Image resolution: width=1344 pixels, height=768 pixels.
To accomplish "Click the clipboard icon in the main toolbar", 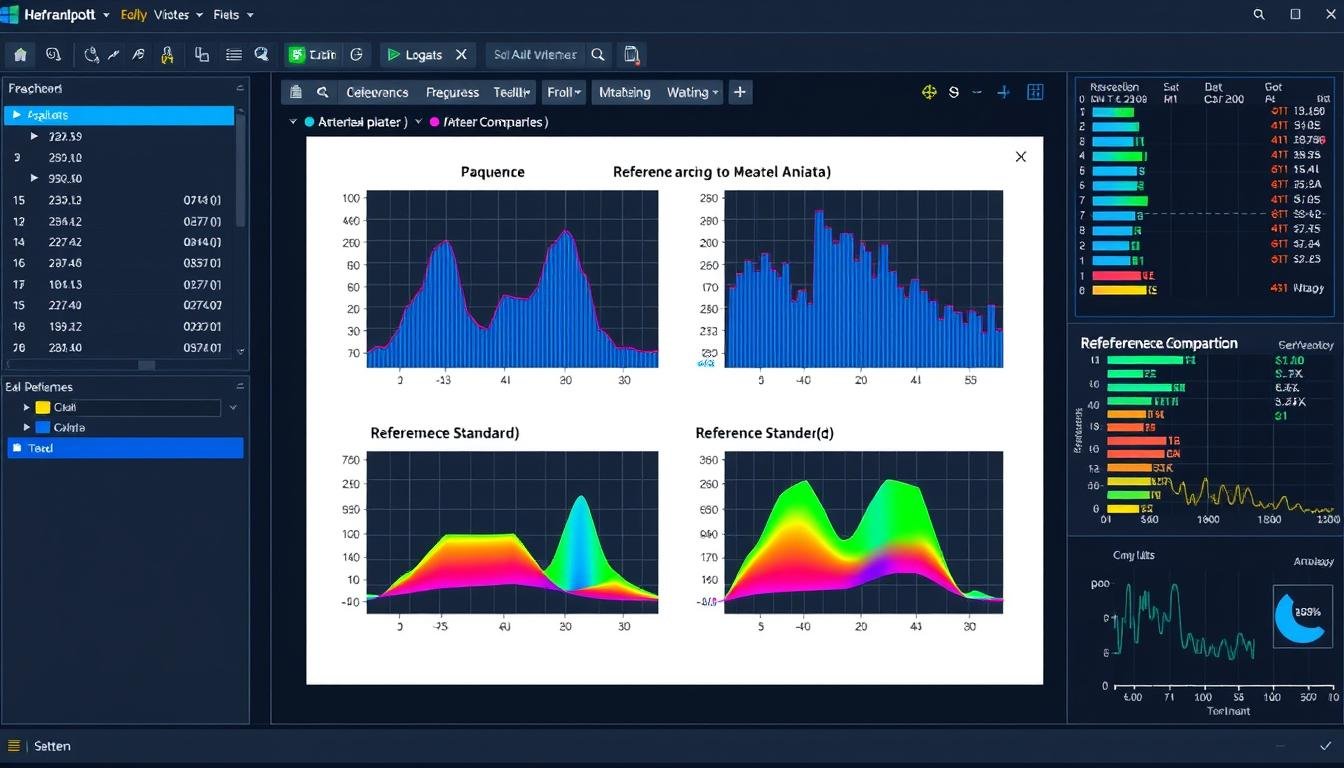I will (631, 55).
